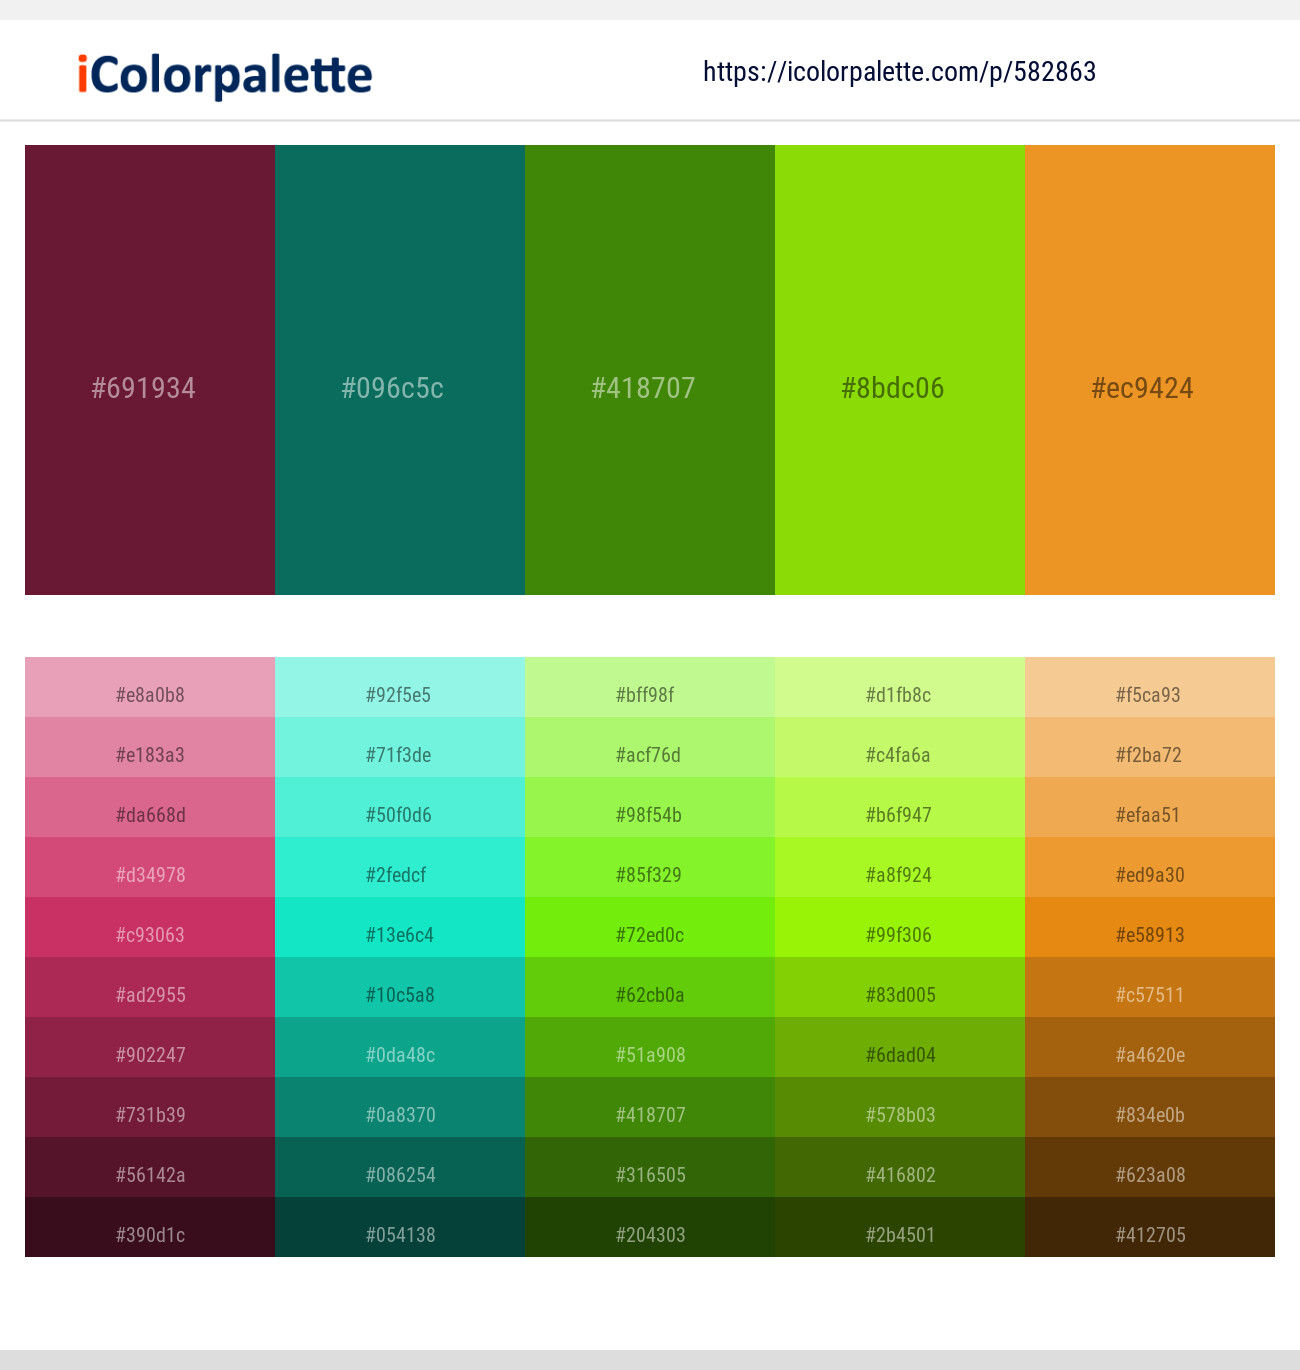The image size is (1300, 1370).
Task: Select the #e58913 orange shade
Action: click(1150, 927)
